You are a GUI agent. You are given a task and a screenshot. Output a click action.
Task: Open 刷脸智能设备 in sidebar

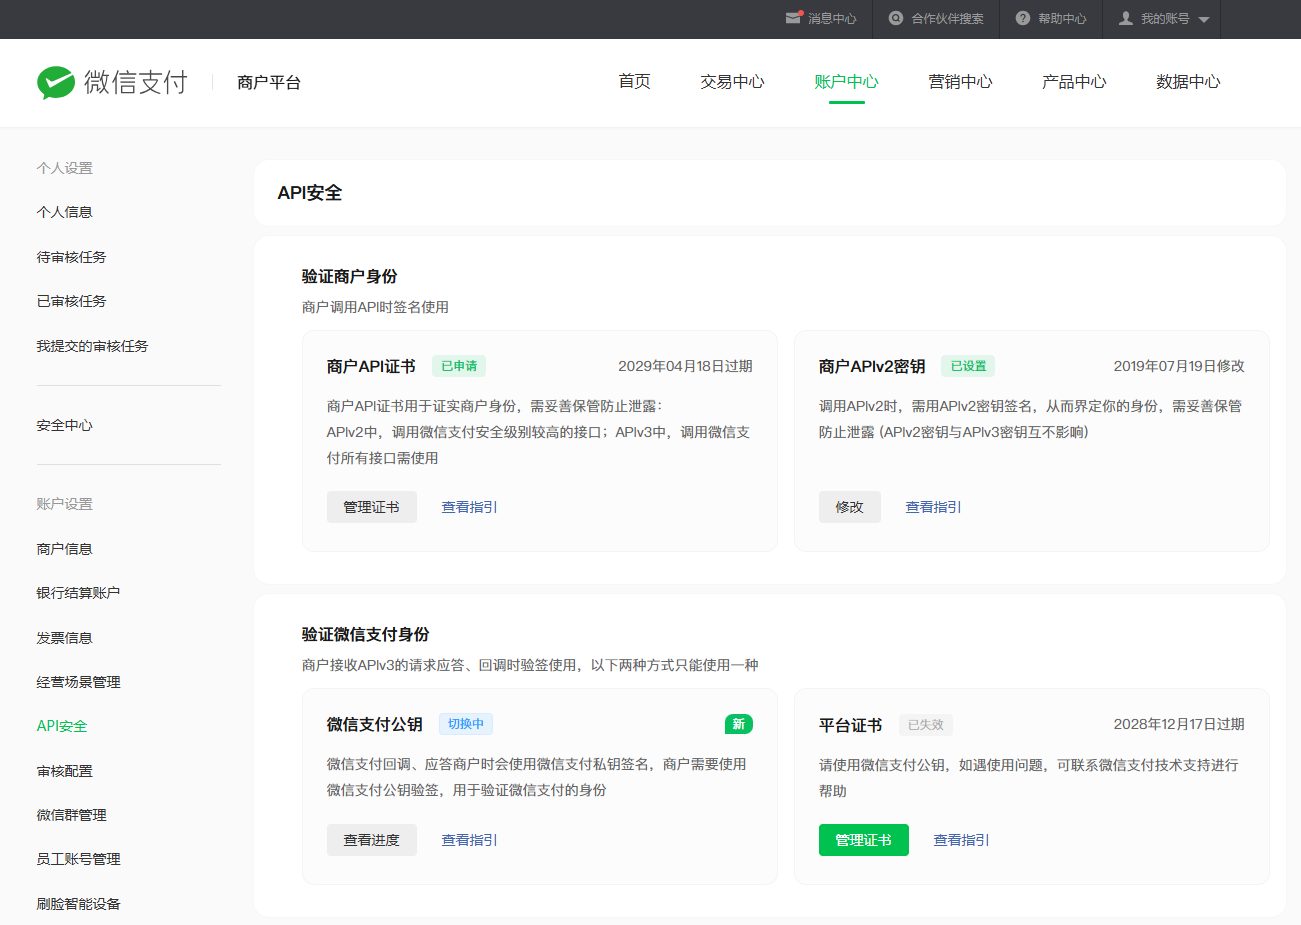click(x=79, y=904)
